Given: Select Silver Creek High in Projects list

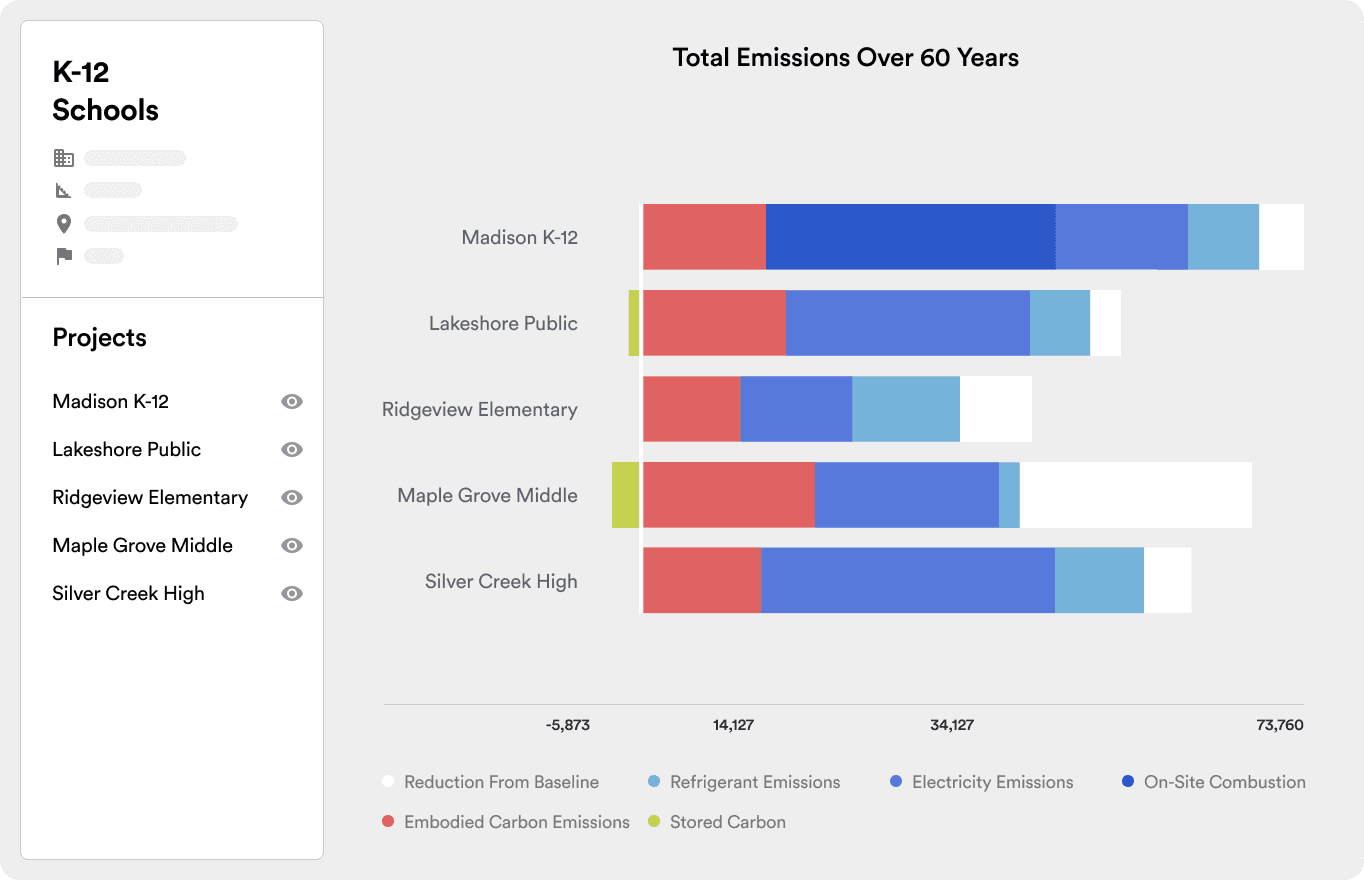Looking at the screenshot, I should [129, 593].
